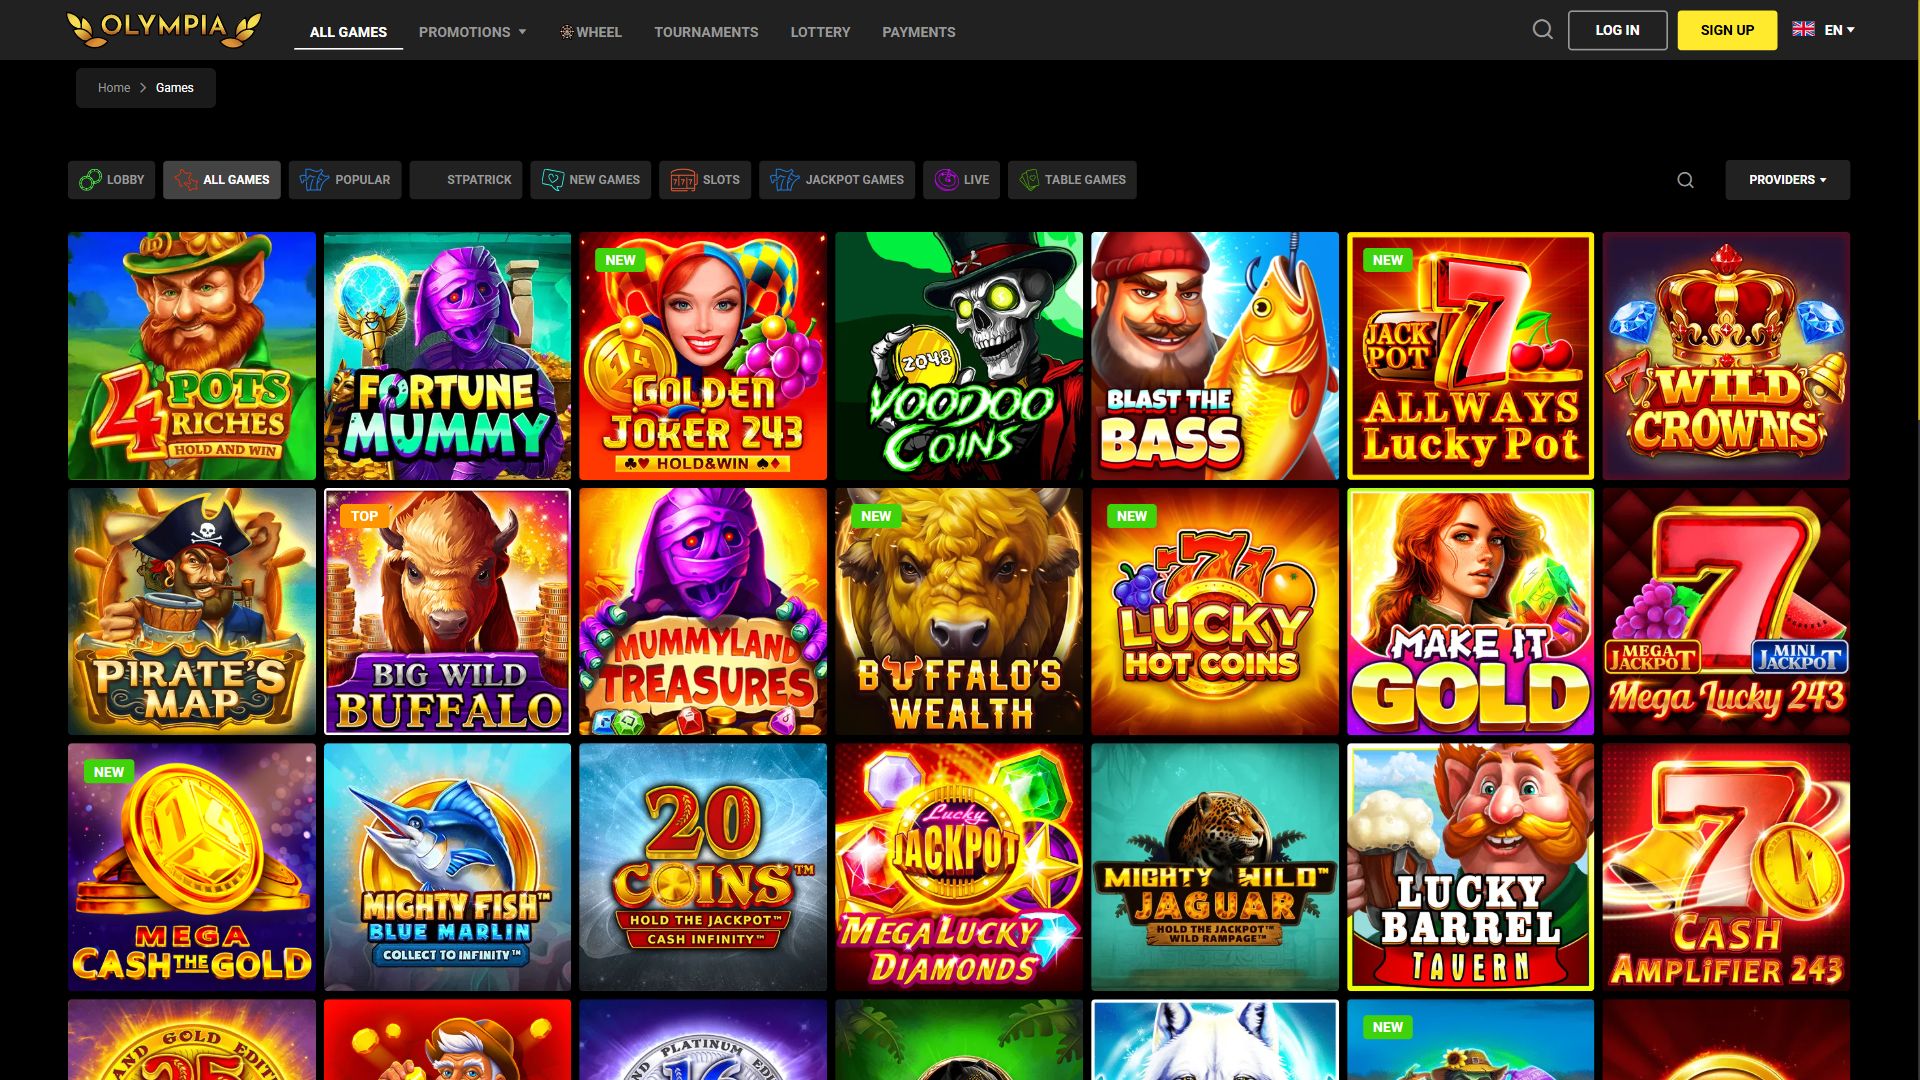Choose the Slots category icon
1920x1080 pixels.
point(683,180)
